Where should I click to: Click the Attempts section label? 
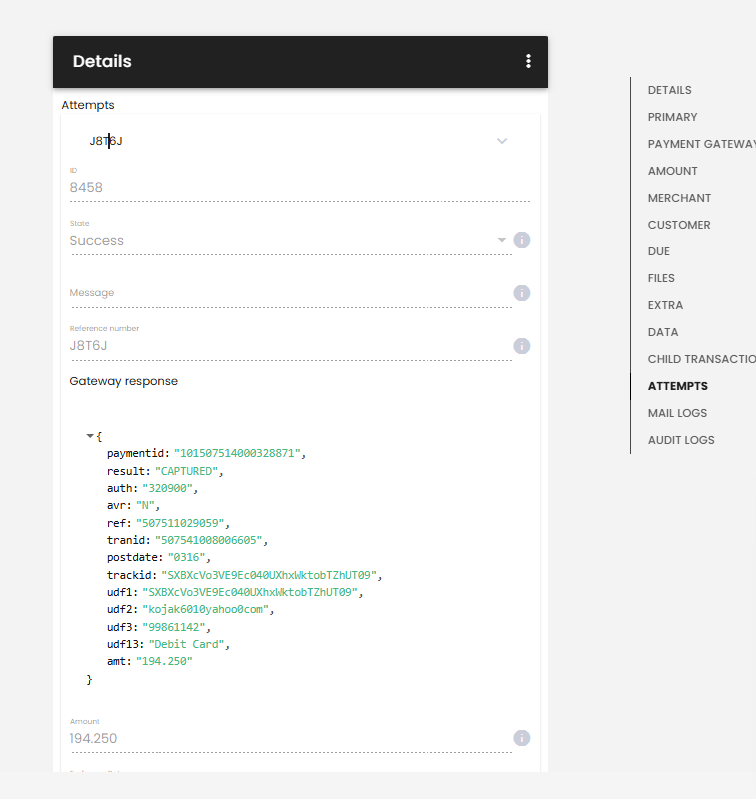[x=88, y=105]
